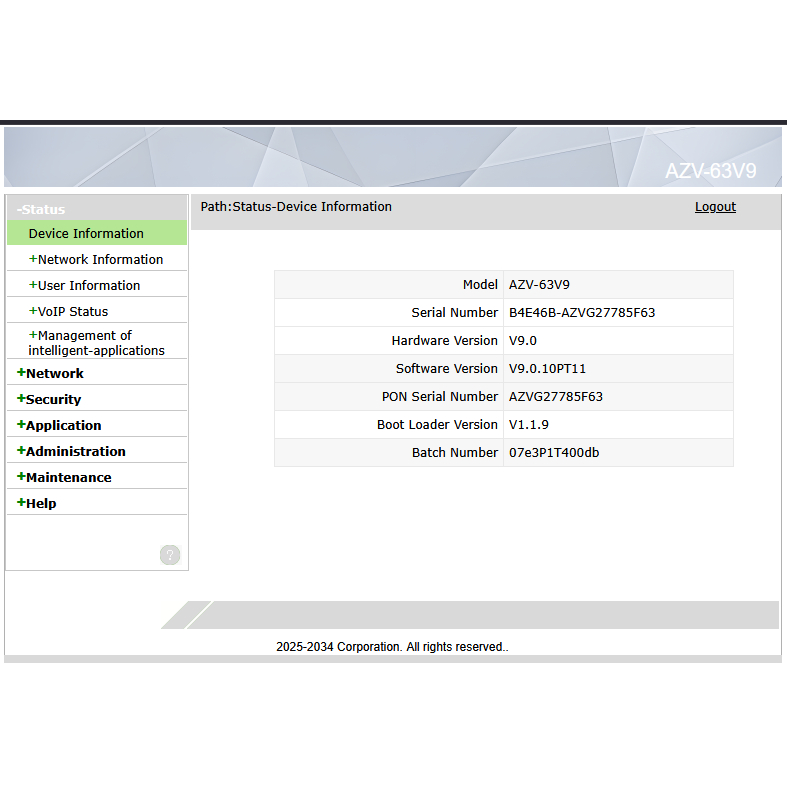Open the VoIP Status submenu
Viewport: 787px width, 787px height.
tap(71, 312)
